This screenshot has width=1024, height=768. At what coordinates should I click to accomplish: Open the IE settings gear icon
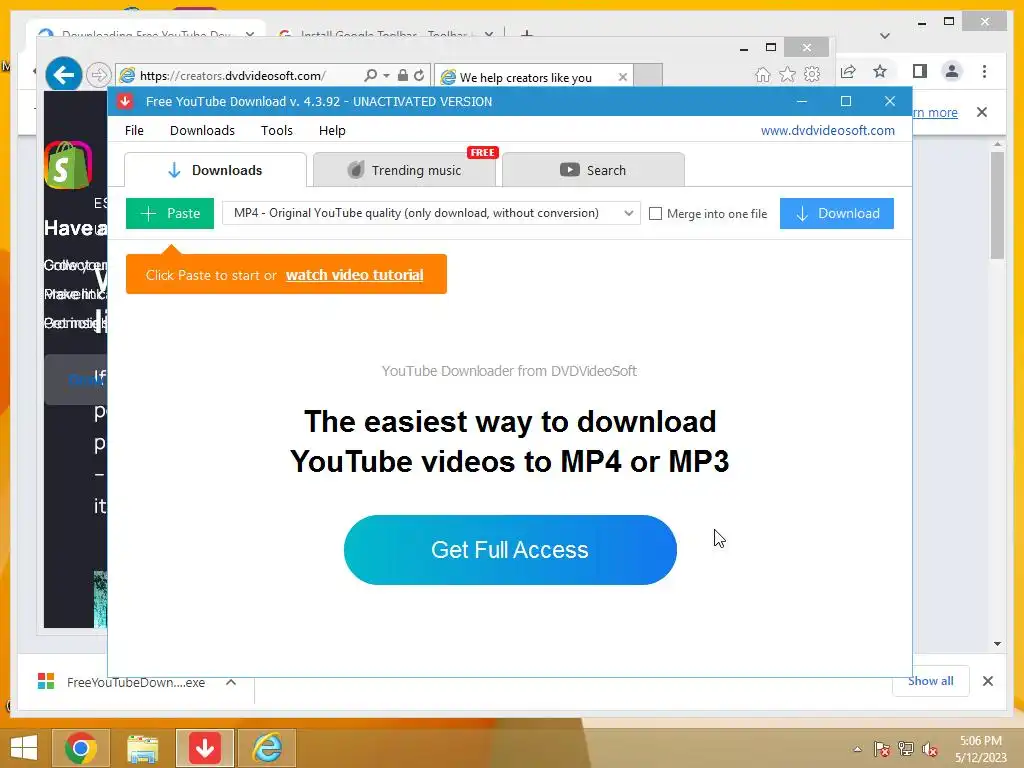(812, 74)
